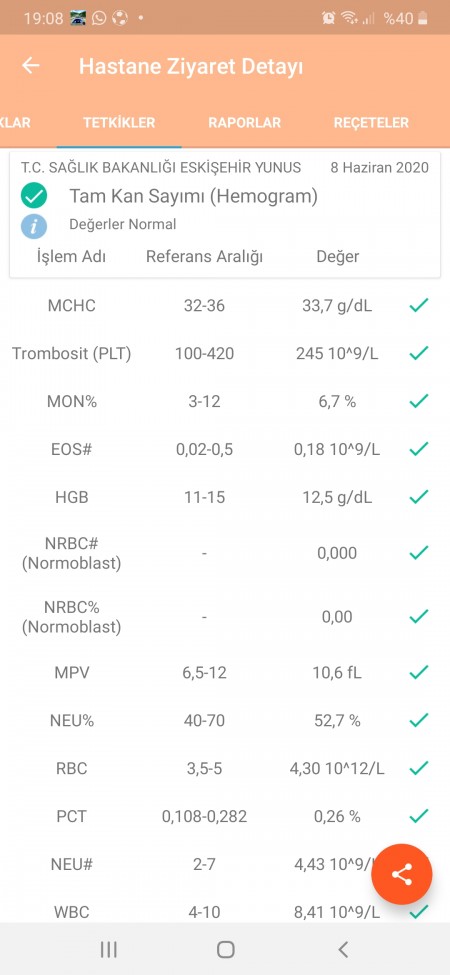Tap the Android recent apps icon
The width and height of the screenshot is (450, 975).
click(x=109, y=949)
